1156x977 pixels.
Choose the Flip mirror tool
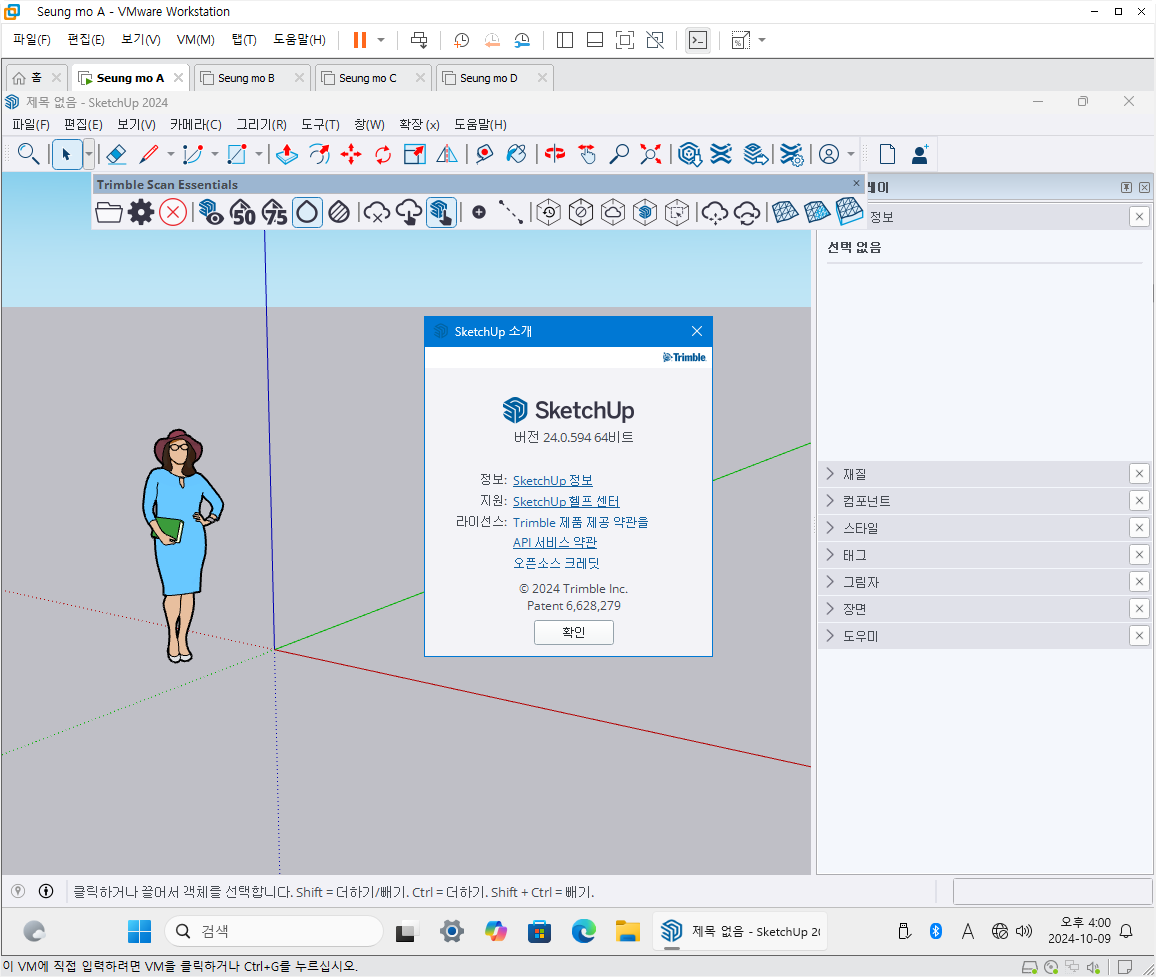coord(447,154)
